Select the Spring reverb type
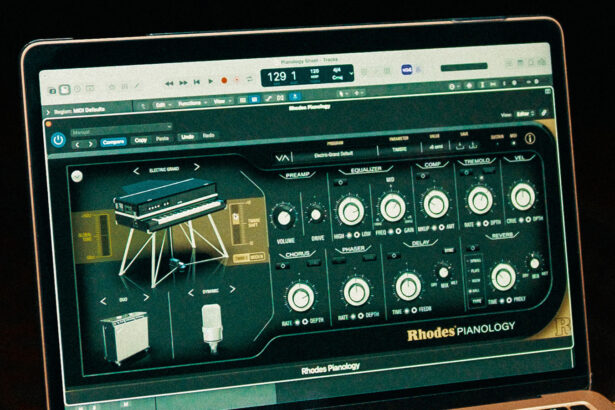 pyautogui.click(x=473, y=261)
